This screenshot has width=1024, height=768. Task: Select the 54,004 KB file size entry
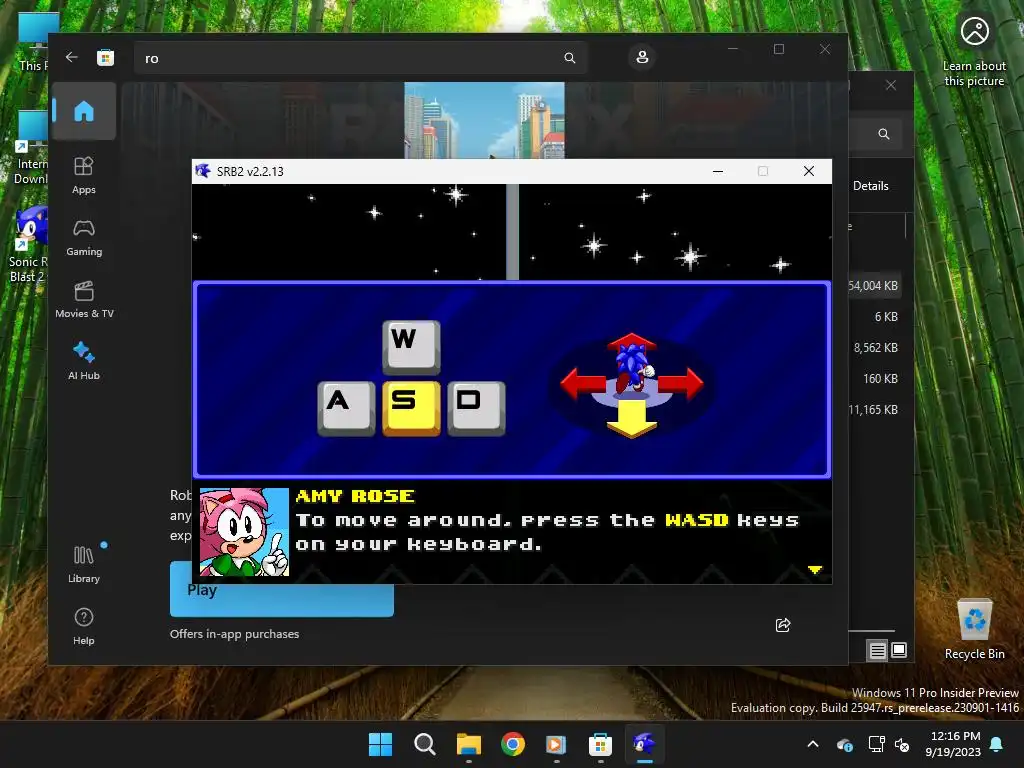pos(874,285)
